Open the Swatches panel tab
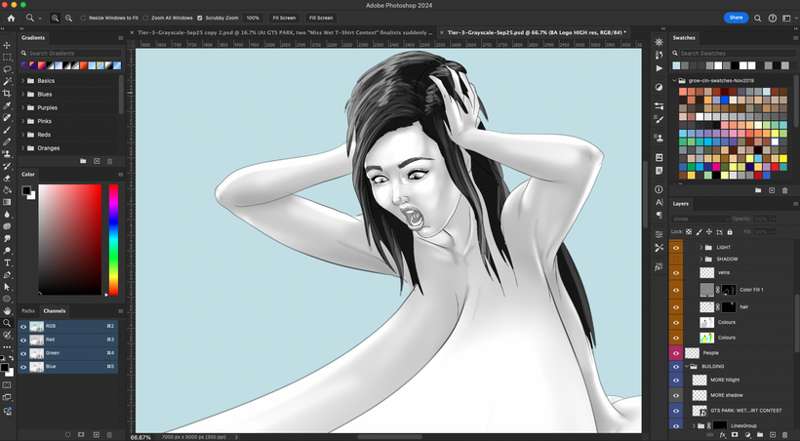800x441 pixels. coord(684,38)
